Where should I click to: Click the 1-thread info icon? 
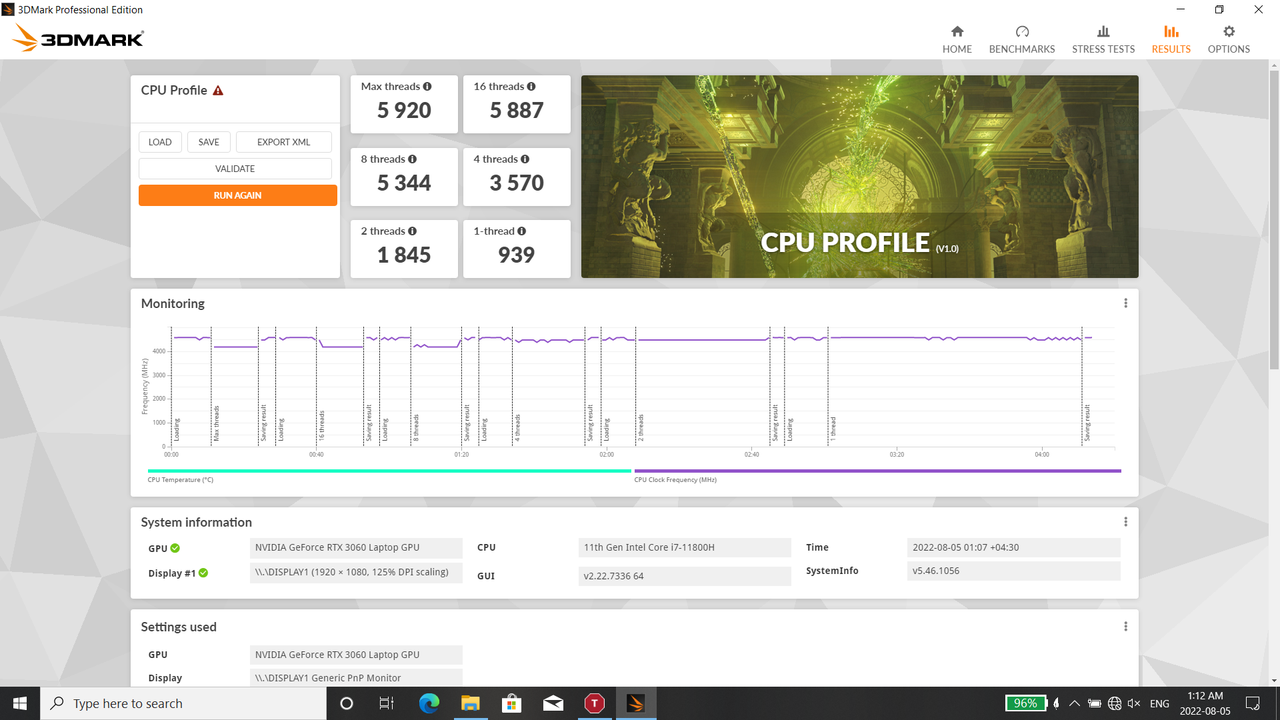point(521,231)
